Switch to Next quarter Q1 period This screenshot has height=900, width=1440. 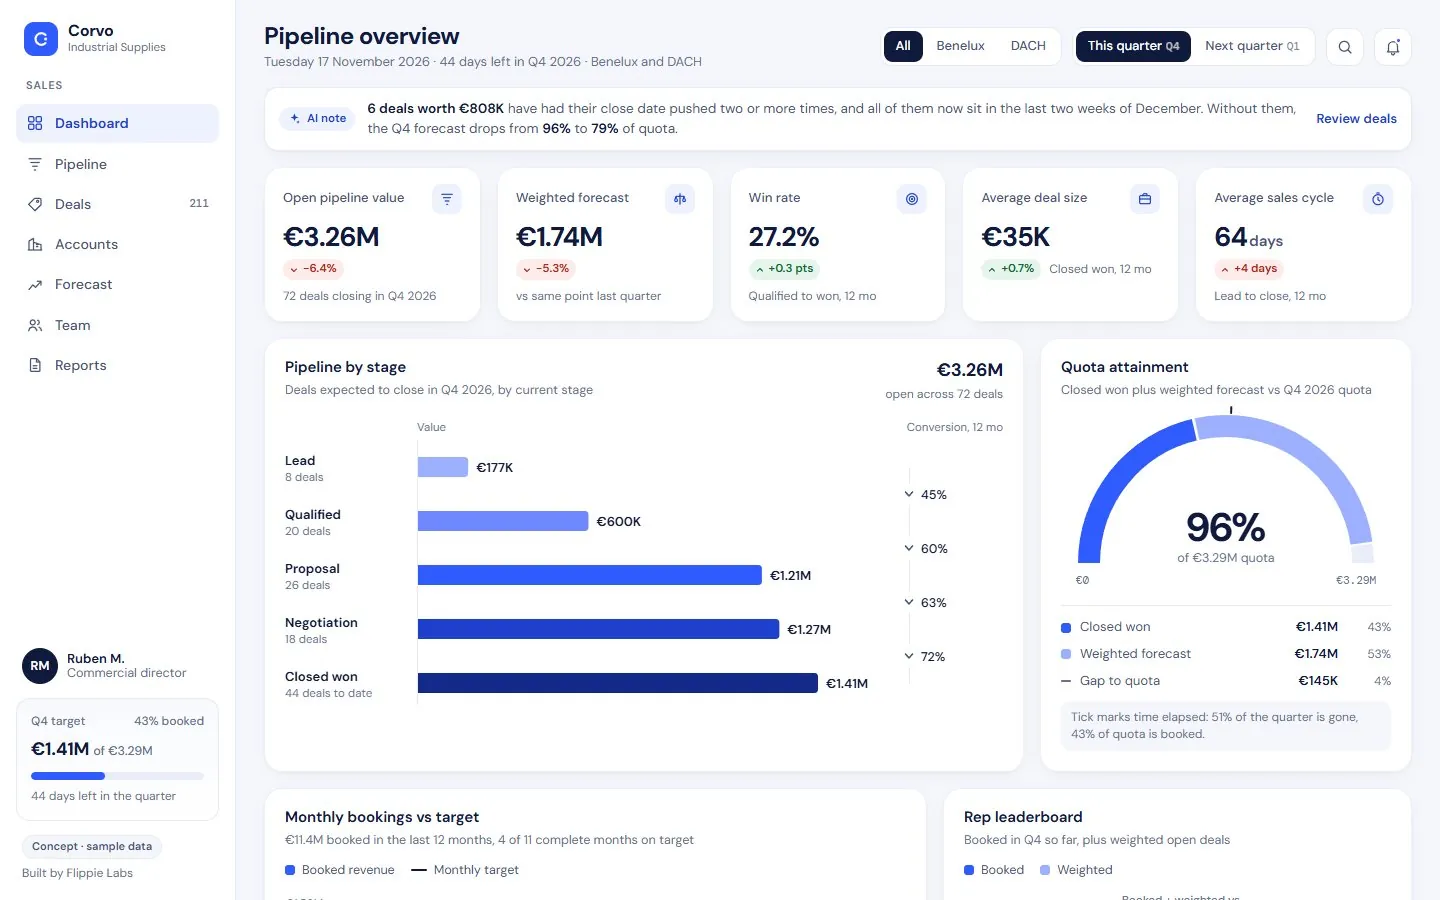[1252, 46]
